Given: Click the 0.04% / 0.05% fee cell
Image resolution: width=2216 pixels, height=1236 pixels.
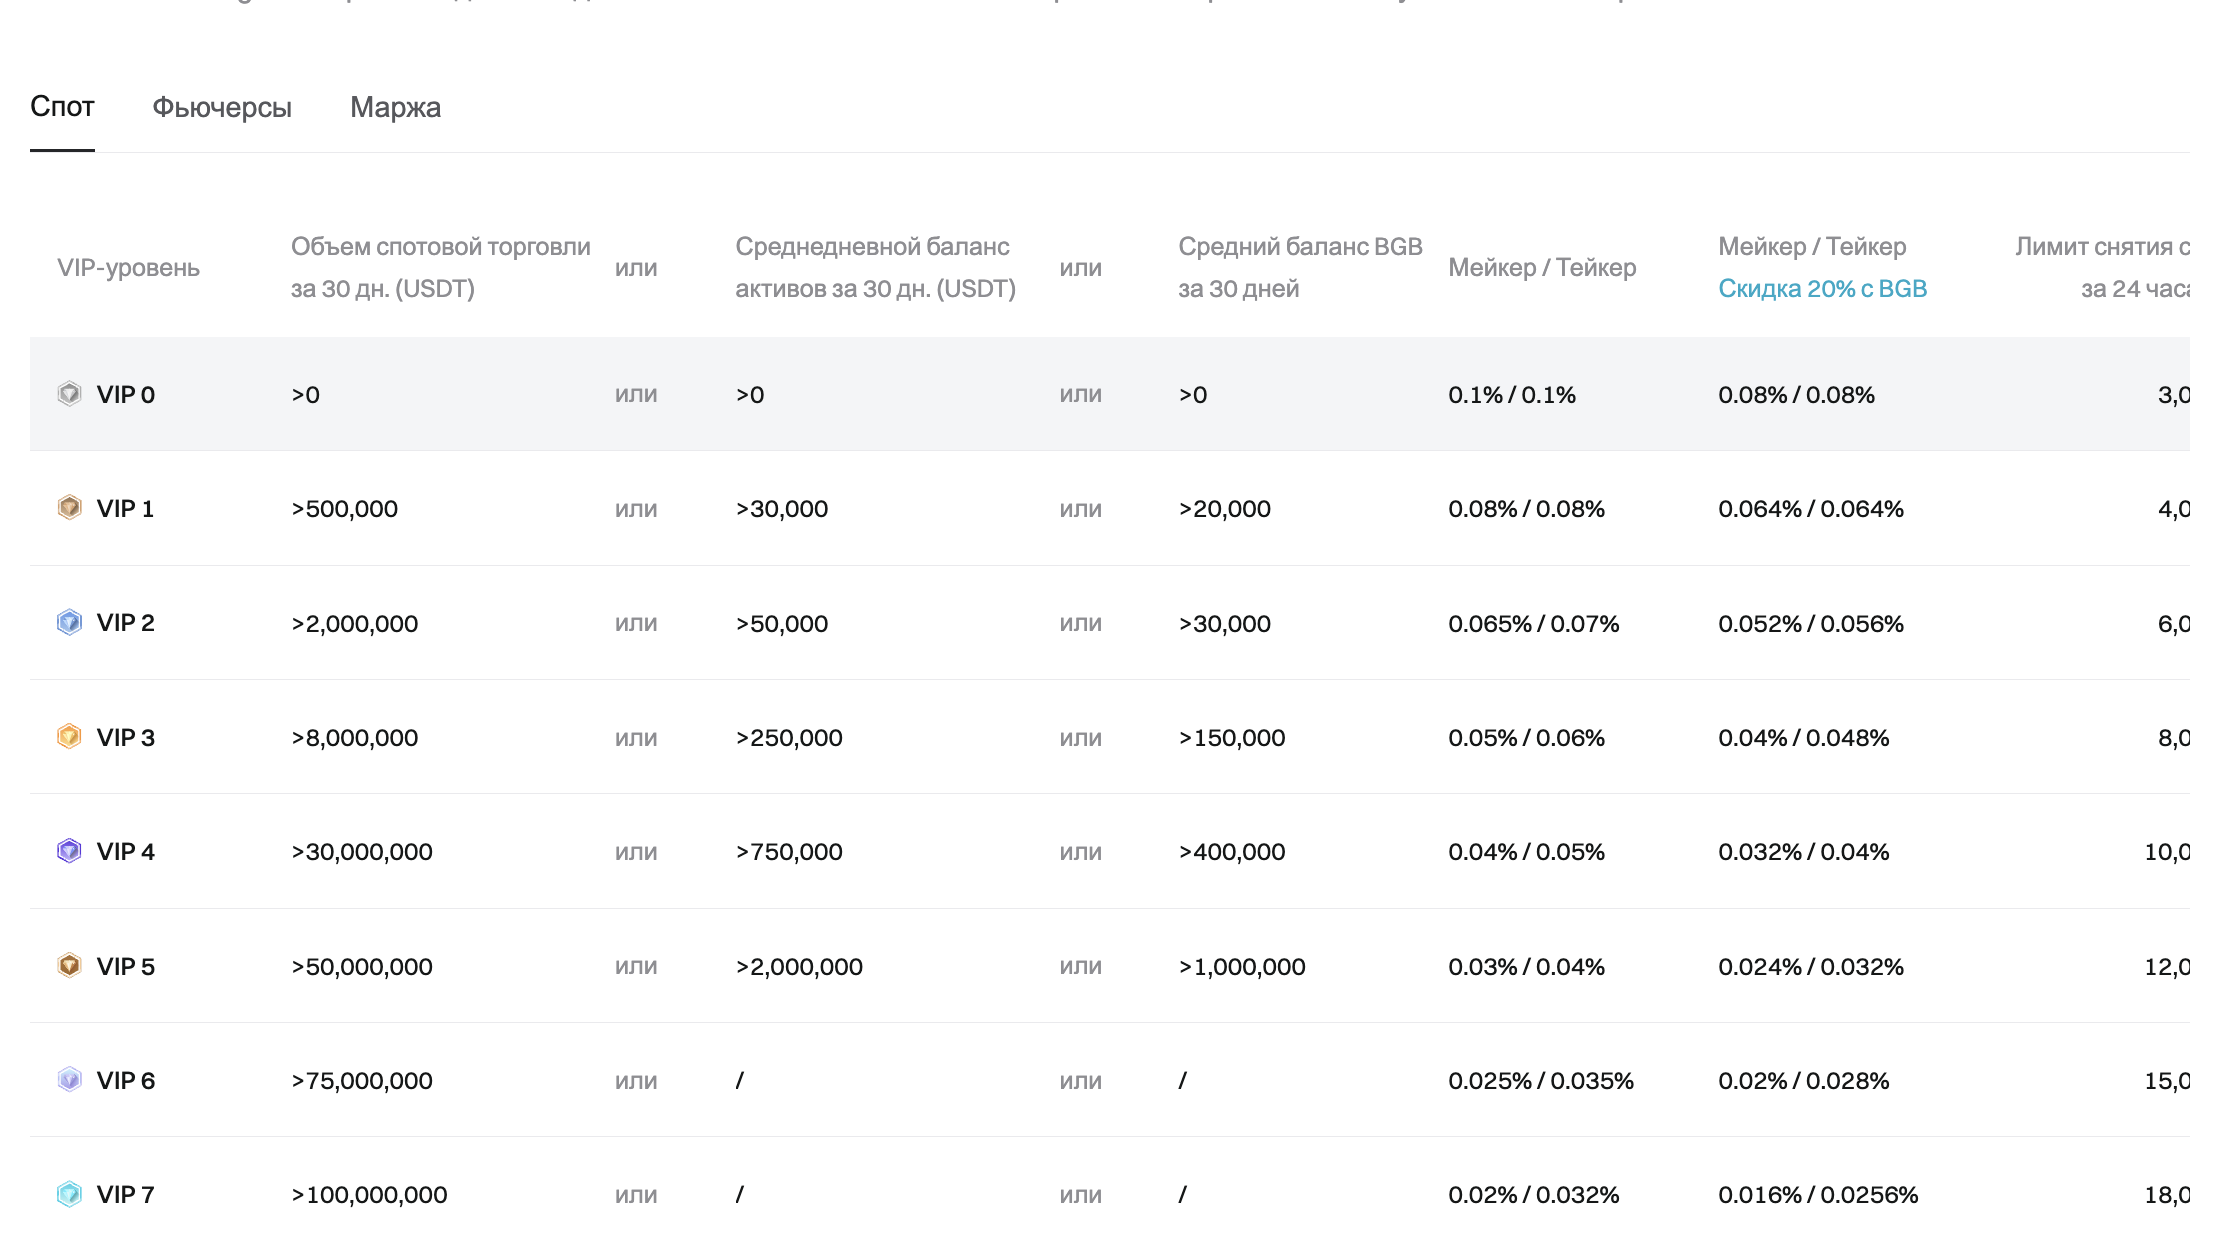Looking at the screenshot, I should pyautogui.click(x=1527, y=852).
